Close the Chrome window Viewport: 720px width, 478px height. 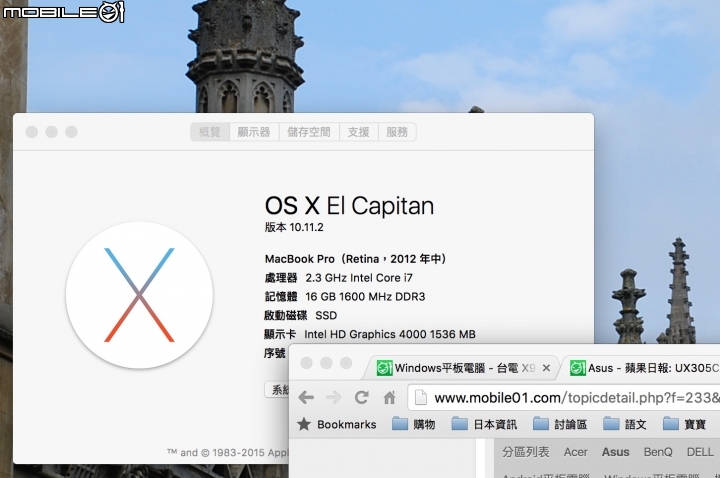(306, 363)
